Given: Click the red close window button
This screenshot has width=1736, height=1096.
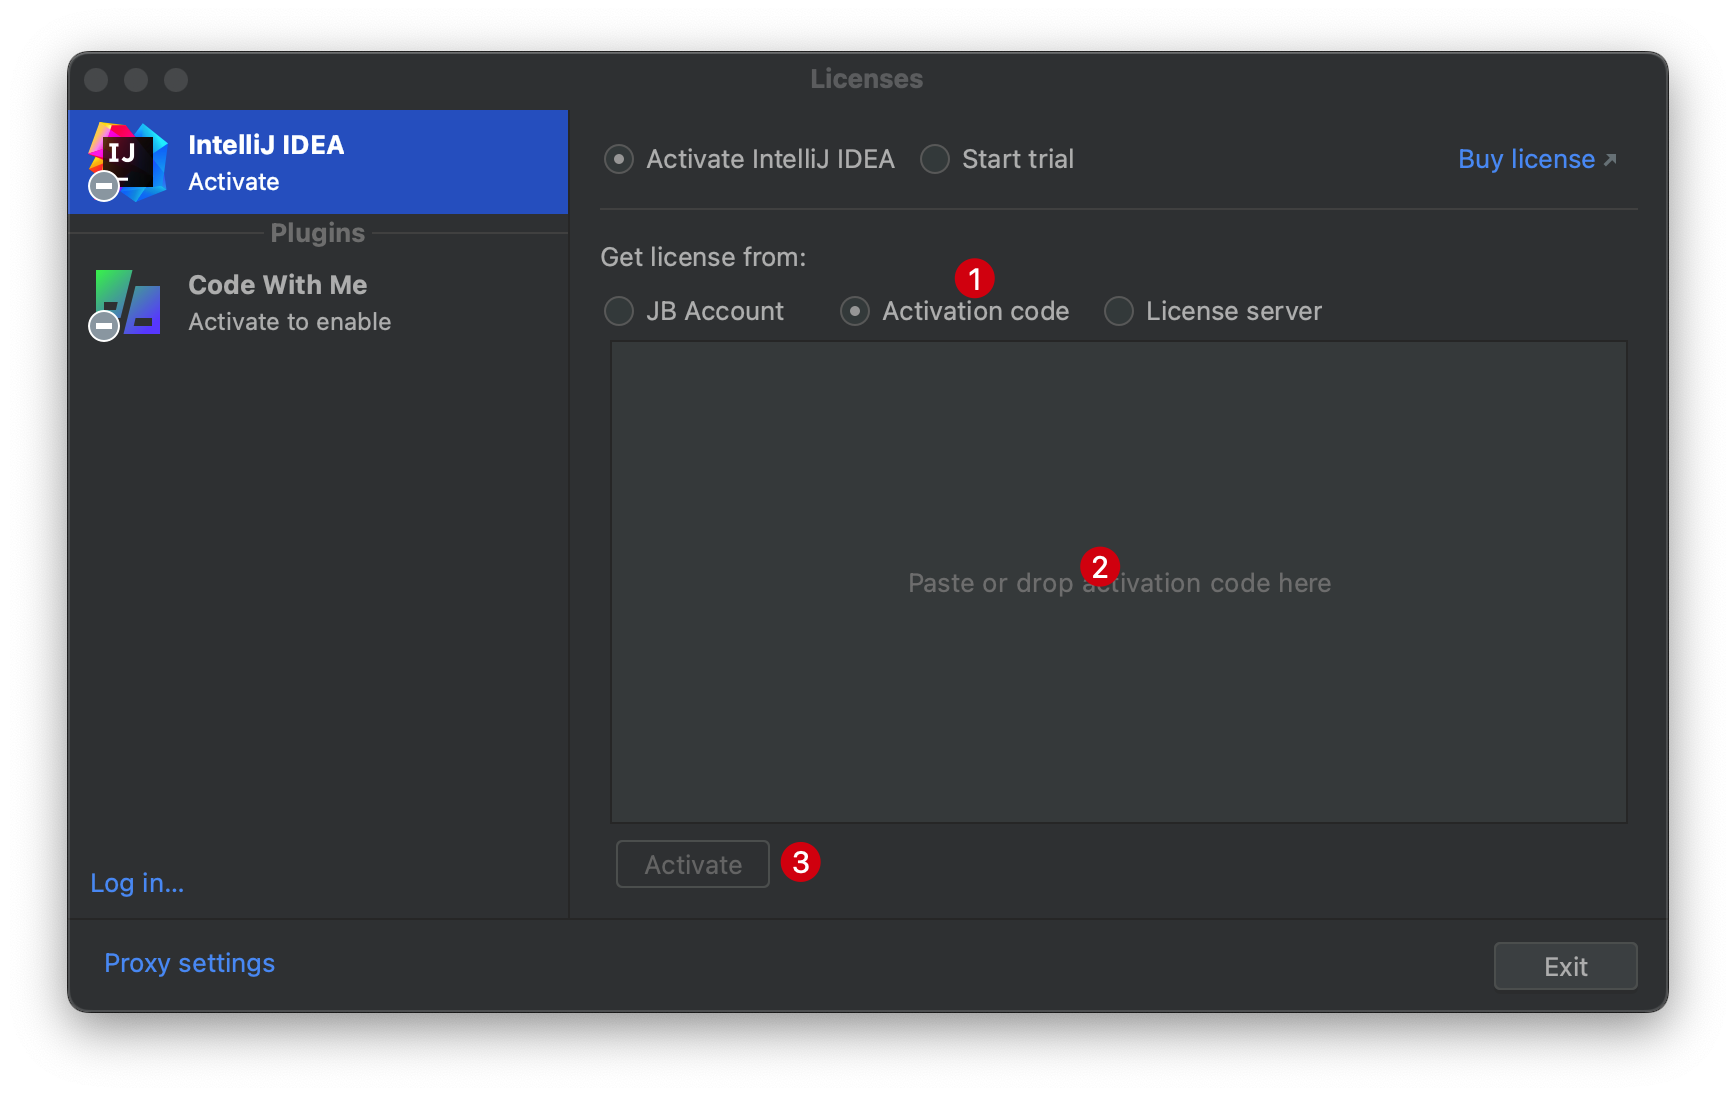Looking at the screenshot, I should 96,80.
